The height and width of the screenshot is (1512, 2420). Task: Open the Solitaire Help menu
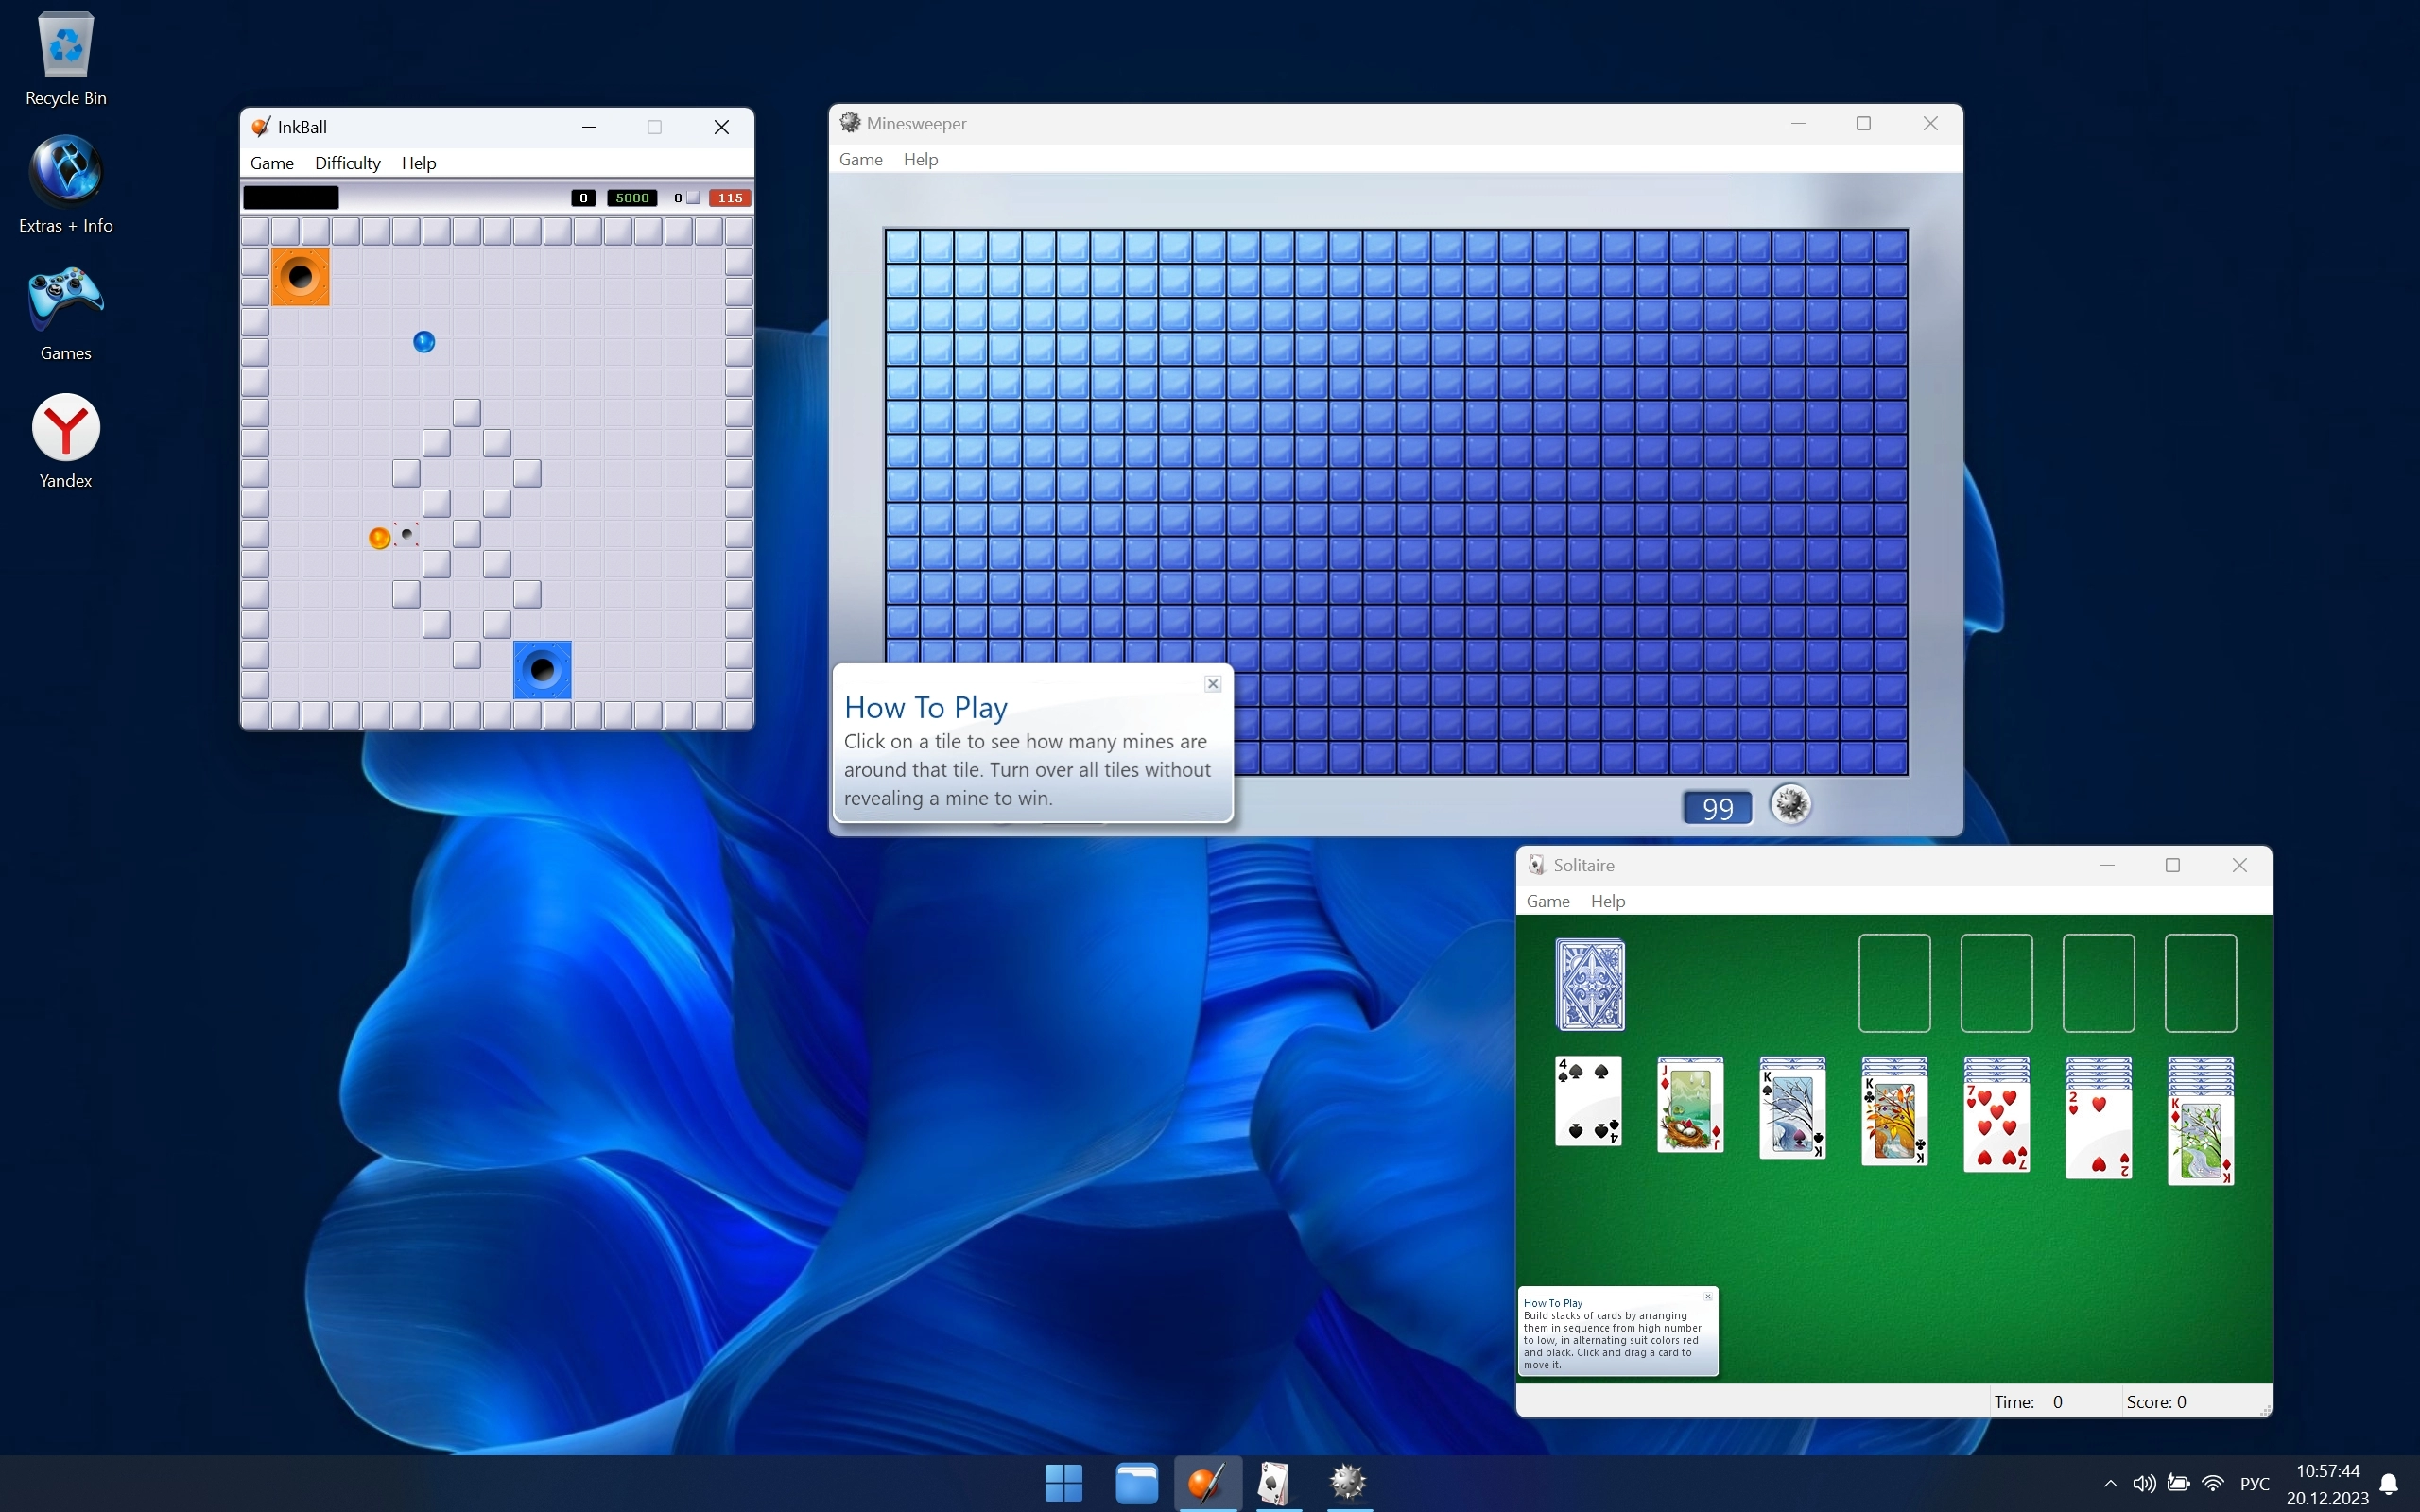(1607, 901)
